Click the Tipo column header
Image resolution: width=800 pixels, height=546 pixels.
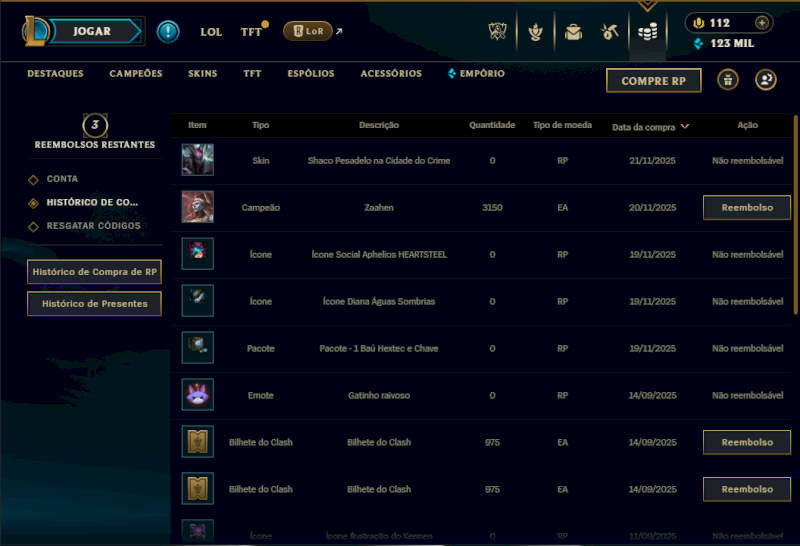pos(260,125)
